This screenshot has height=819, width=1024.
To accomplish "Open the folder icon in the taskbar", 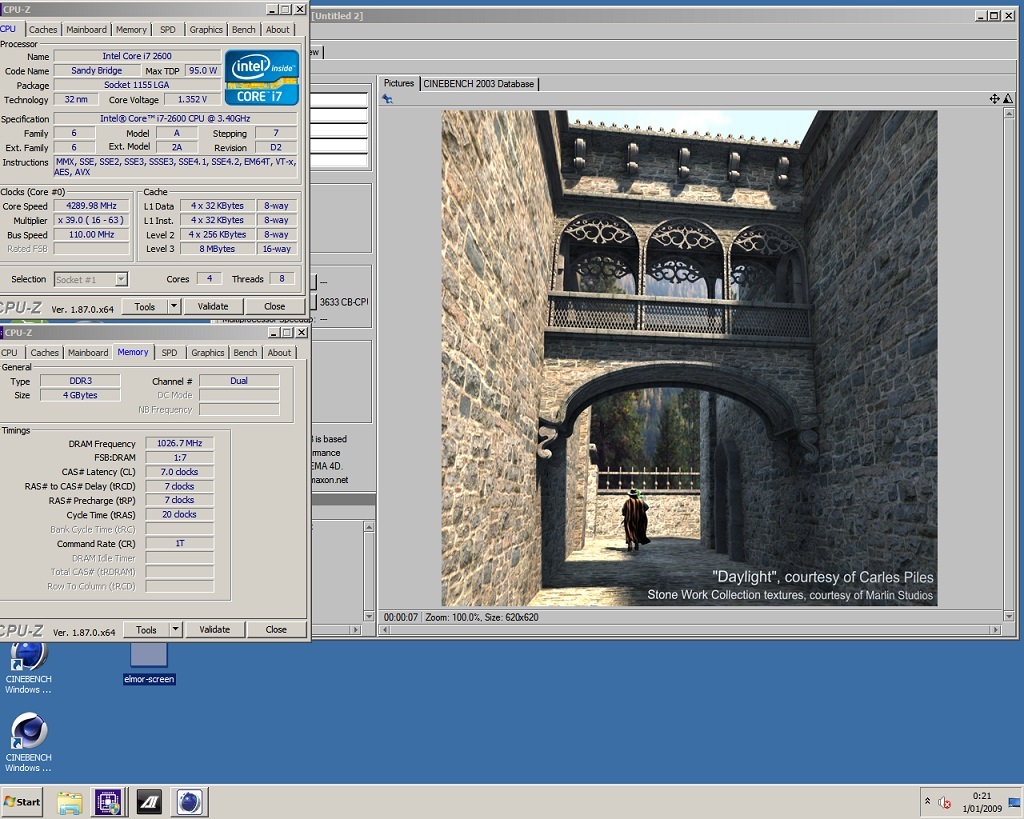I will tap(69, 802).
